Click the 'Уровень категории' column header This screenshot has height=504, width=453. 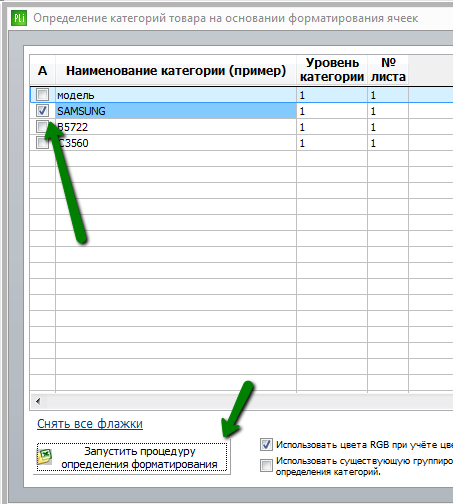(x=332, y=70)
